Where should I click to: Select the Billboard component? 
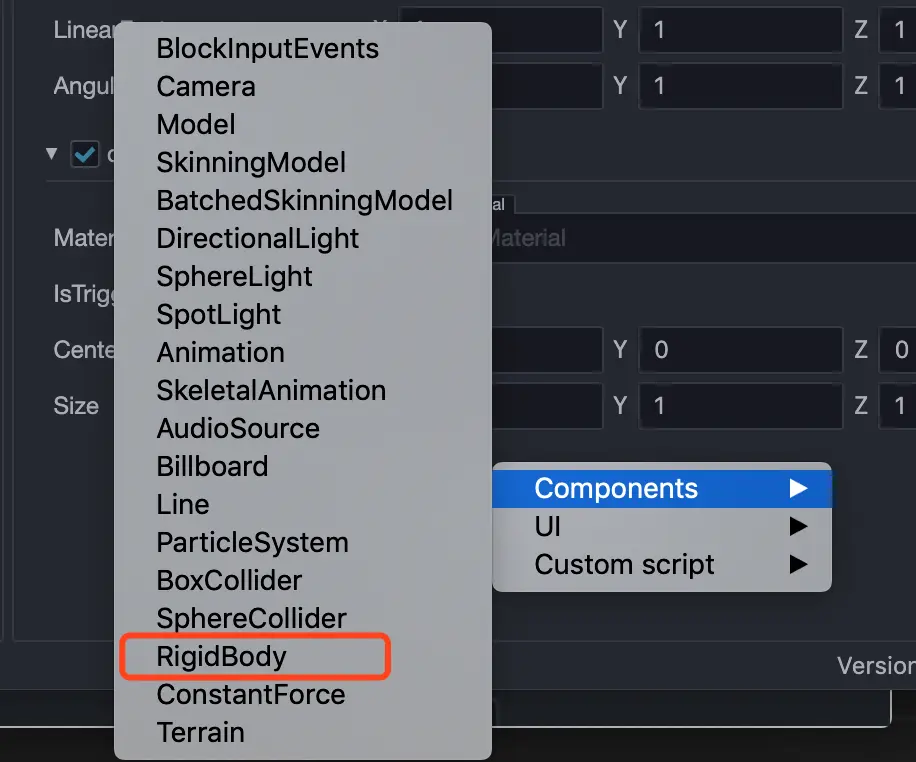[x=212, y=467]
